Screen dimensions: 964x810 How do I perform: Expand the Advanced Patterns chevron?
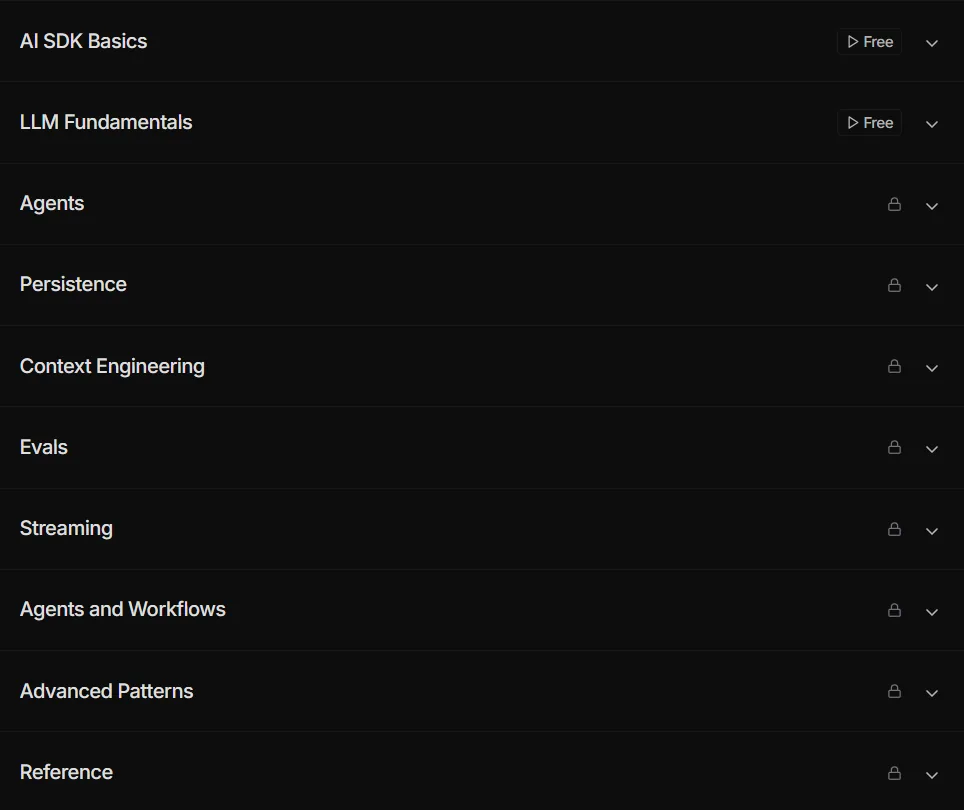point(932,693)
